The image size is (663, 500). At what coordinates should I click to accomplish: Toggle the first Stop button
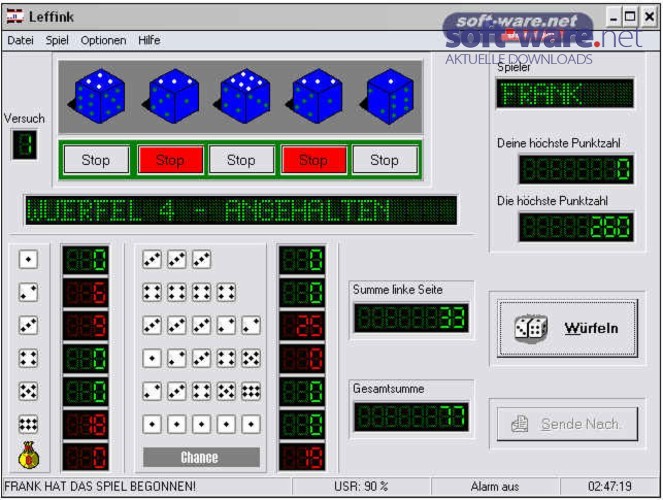point(96,160)
